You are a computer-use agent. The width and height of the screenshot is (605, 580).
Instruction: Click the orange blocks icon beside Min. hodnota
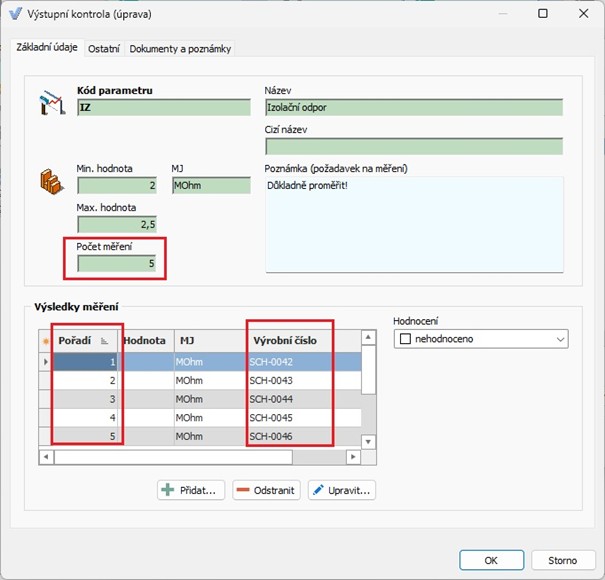click(x=52, y=181)
